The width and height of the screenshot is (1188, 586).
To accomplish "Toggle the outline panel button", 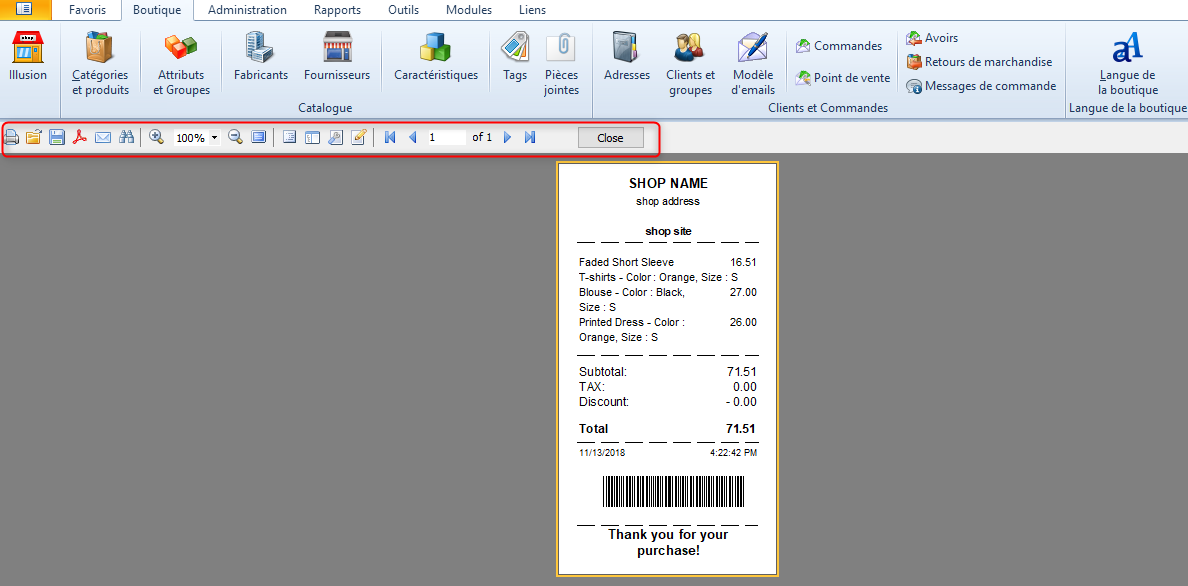I will pyautogui.click(x=290, y=138).
